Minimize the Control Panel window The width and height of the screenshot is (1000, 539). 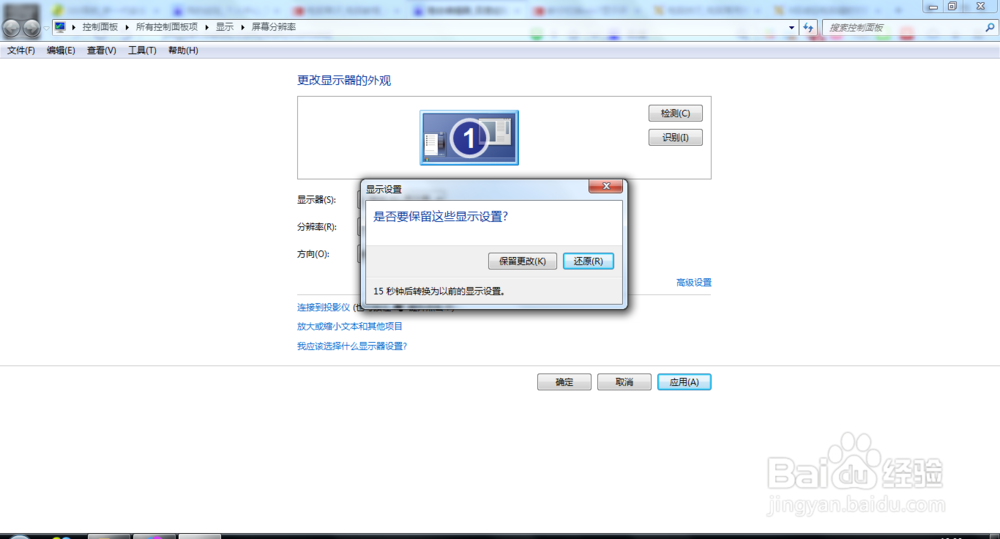pyautogui.click(x=933, y=6)
